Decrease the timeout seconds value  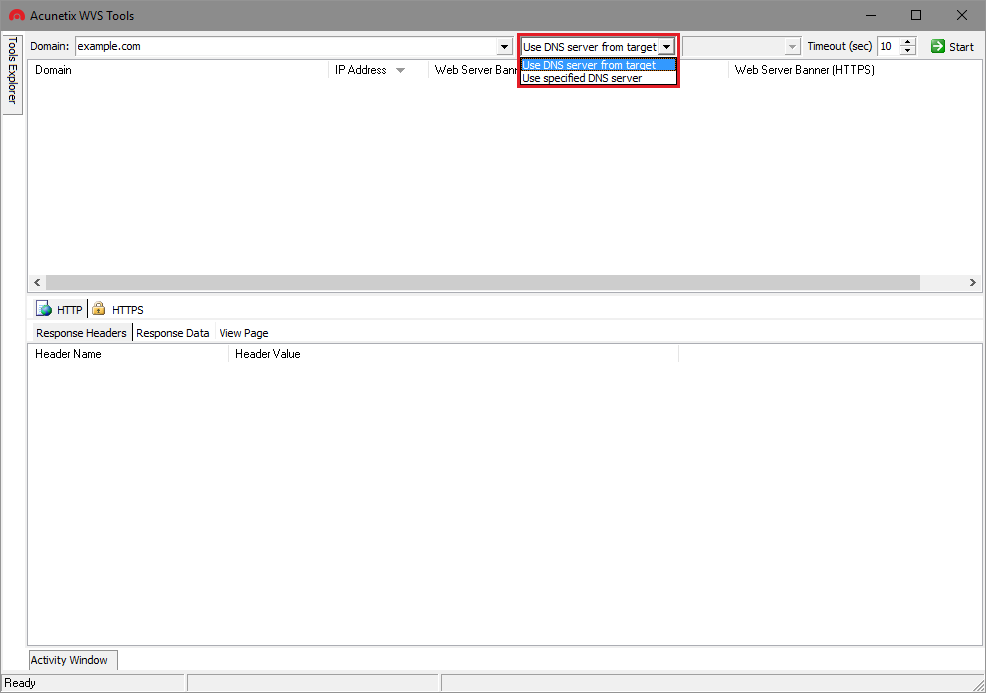point(907,51)
